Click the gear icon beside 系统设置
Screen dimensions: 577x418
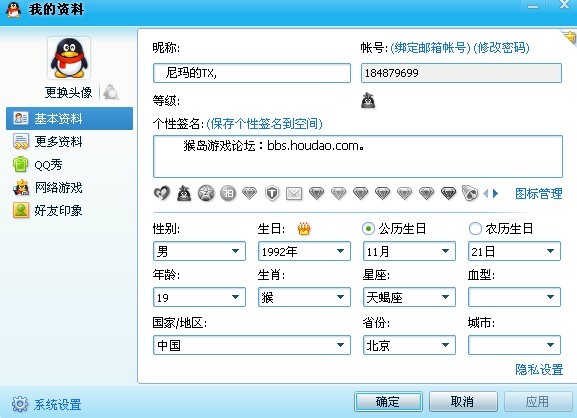coord(20,404)
